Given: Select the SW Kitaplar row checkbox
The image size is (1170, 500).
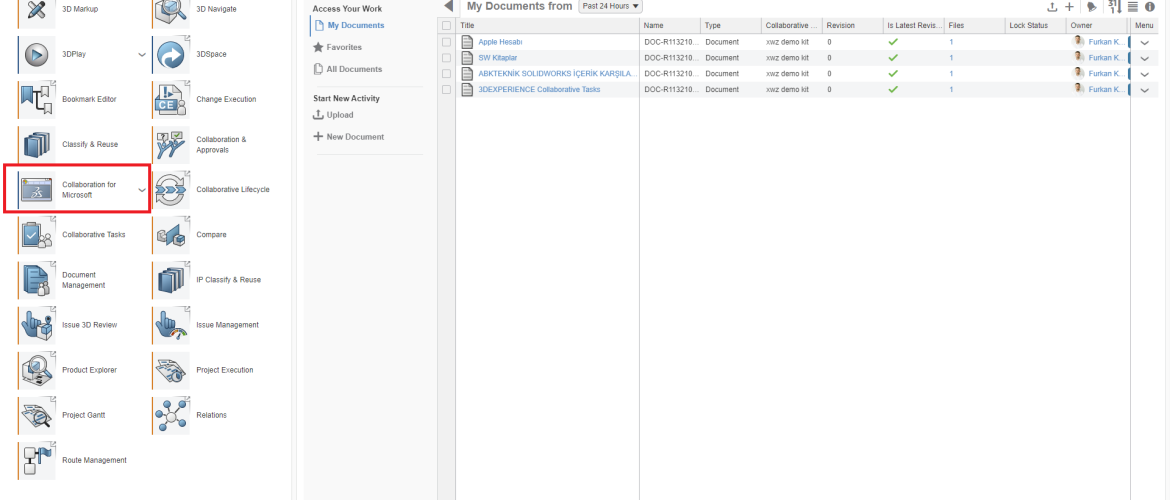Looking at the screenshot, I should pyautogui.click(x=446, y=58).
